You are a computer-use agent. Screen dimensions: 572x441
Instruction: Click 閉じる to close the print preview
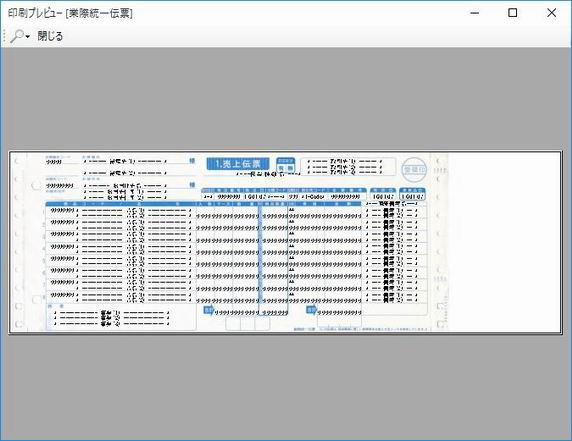click(50, 36)
